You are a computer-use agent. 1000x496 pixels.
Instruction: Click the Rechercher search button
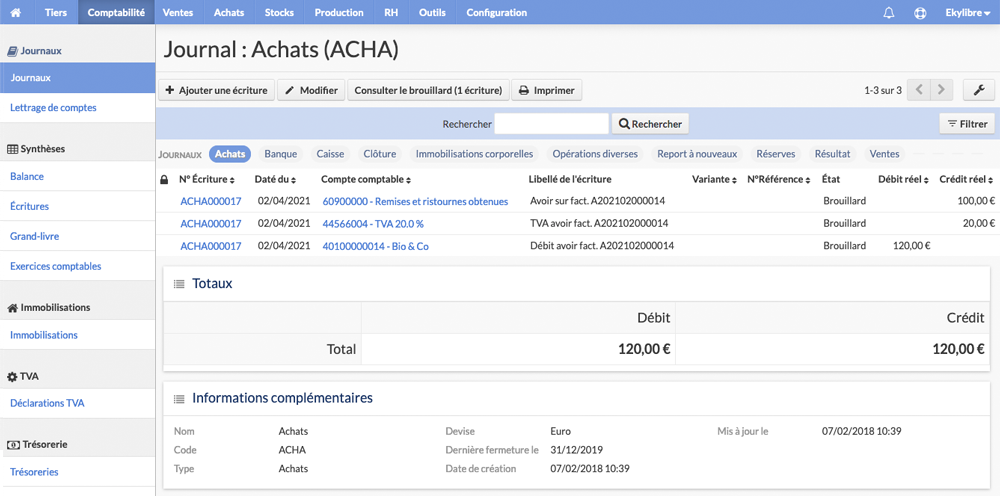(x=650, y=124)
